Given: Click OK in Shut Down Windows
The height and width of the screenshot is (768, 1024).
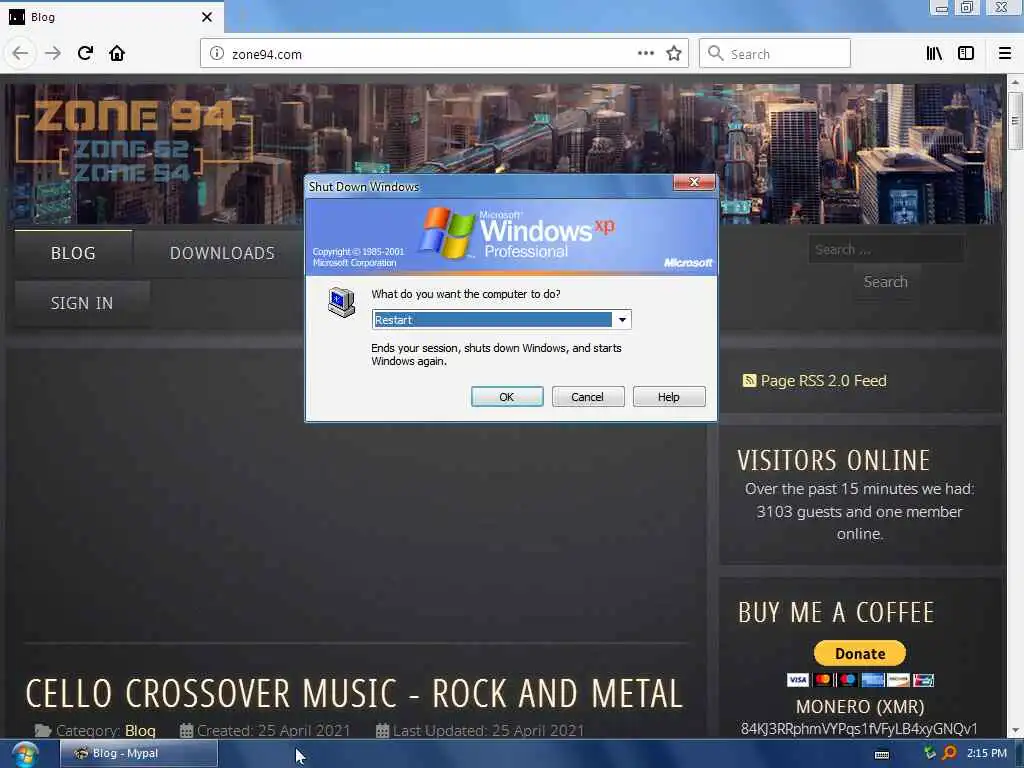Looking at the screenshot, I should [x=507, y=397].
